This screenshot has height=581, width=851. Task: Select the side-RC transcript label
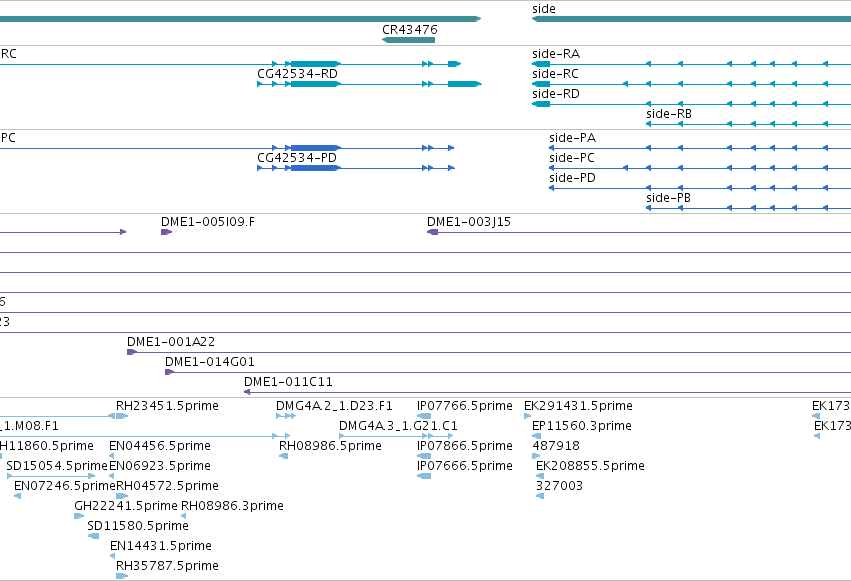[x=555, y=74]
